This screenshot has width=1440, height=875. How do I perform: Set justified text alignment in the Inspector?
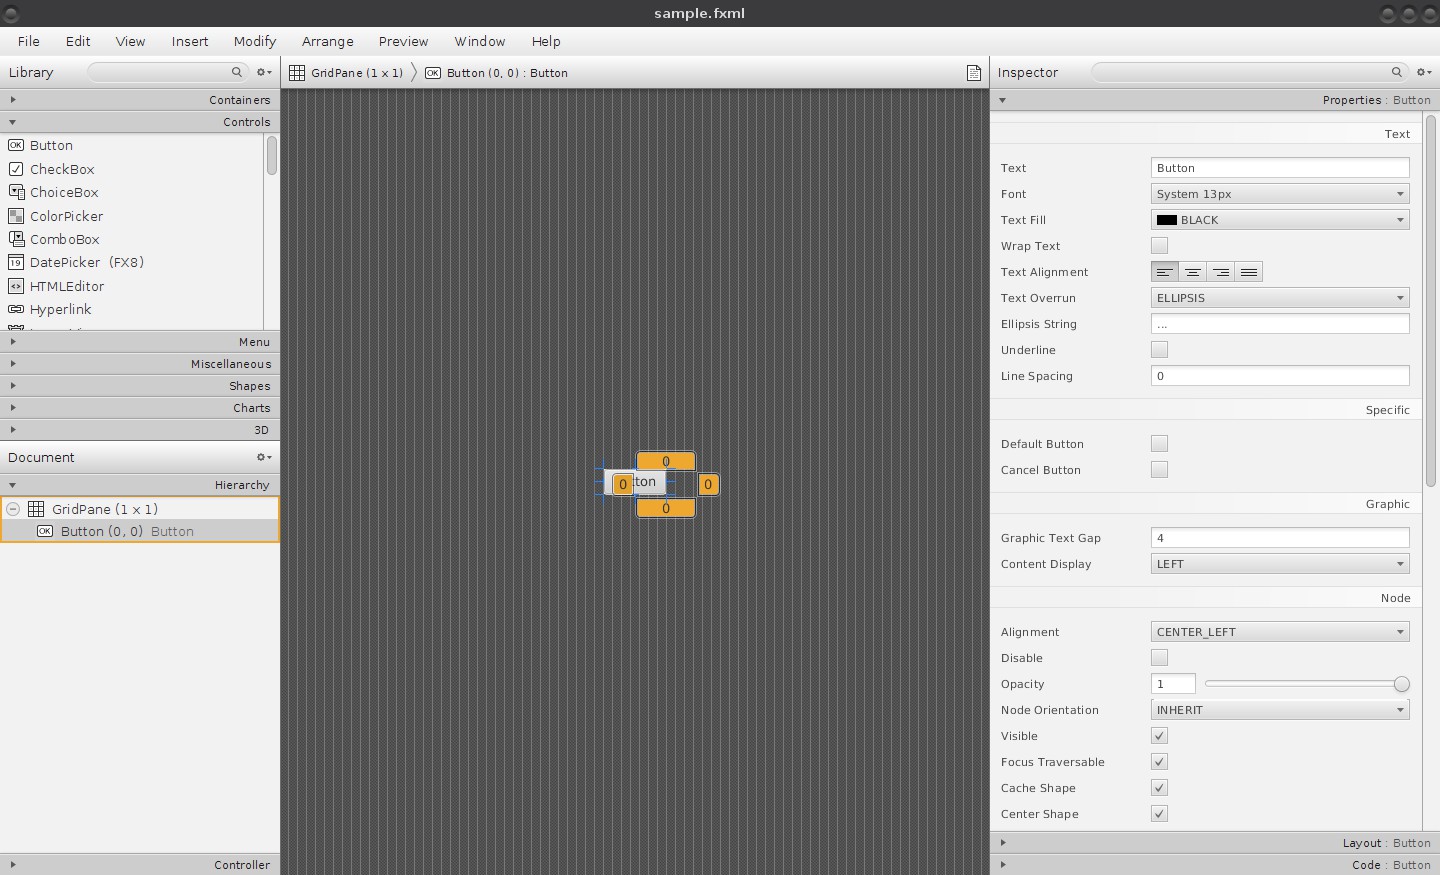[1248, 271]
